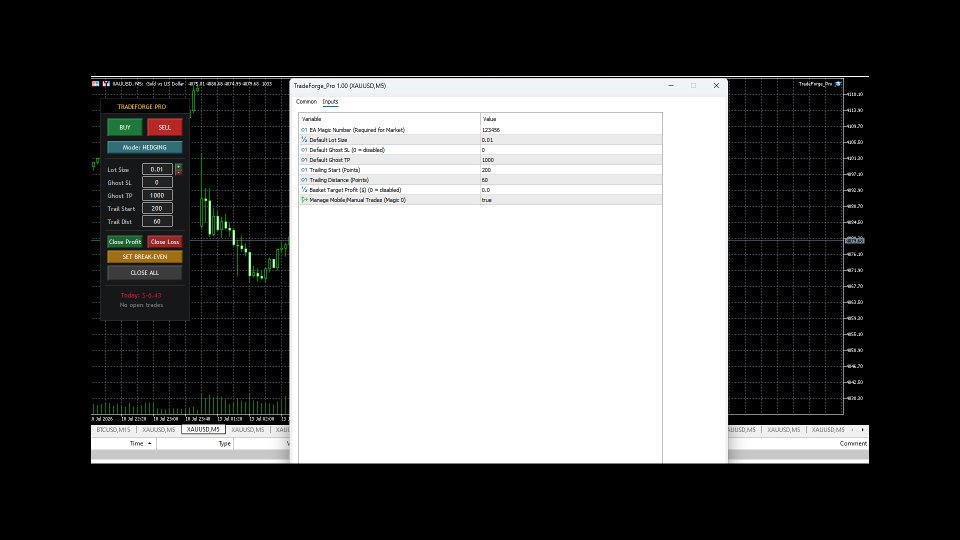Click the SET BREAK-EVEN button
Screen dimensions: 960x540
pos(144,257)
